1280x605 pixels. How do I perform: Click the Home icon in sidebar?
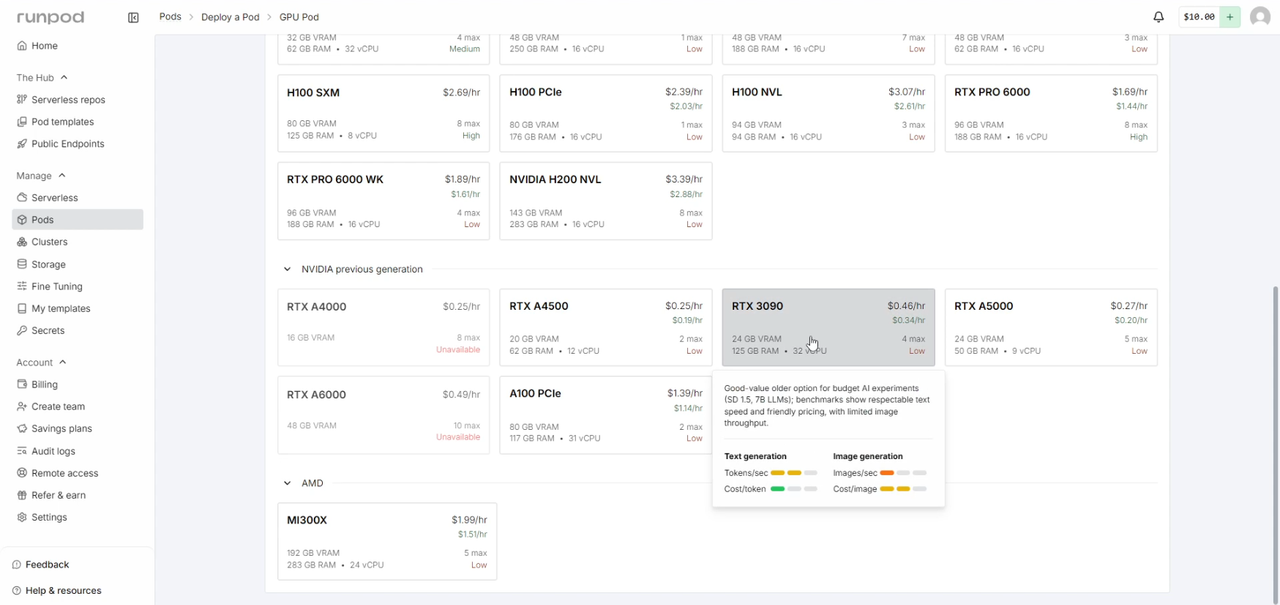22,46
